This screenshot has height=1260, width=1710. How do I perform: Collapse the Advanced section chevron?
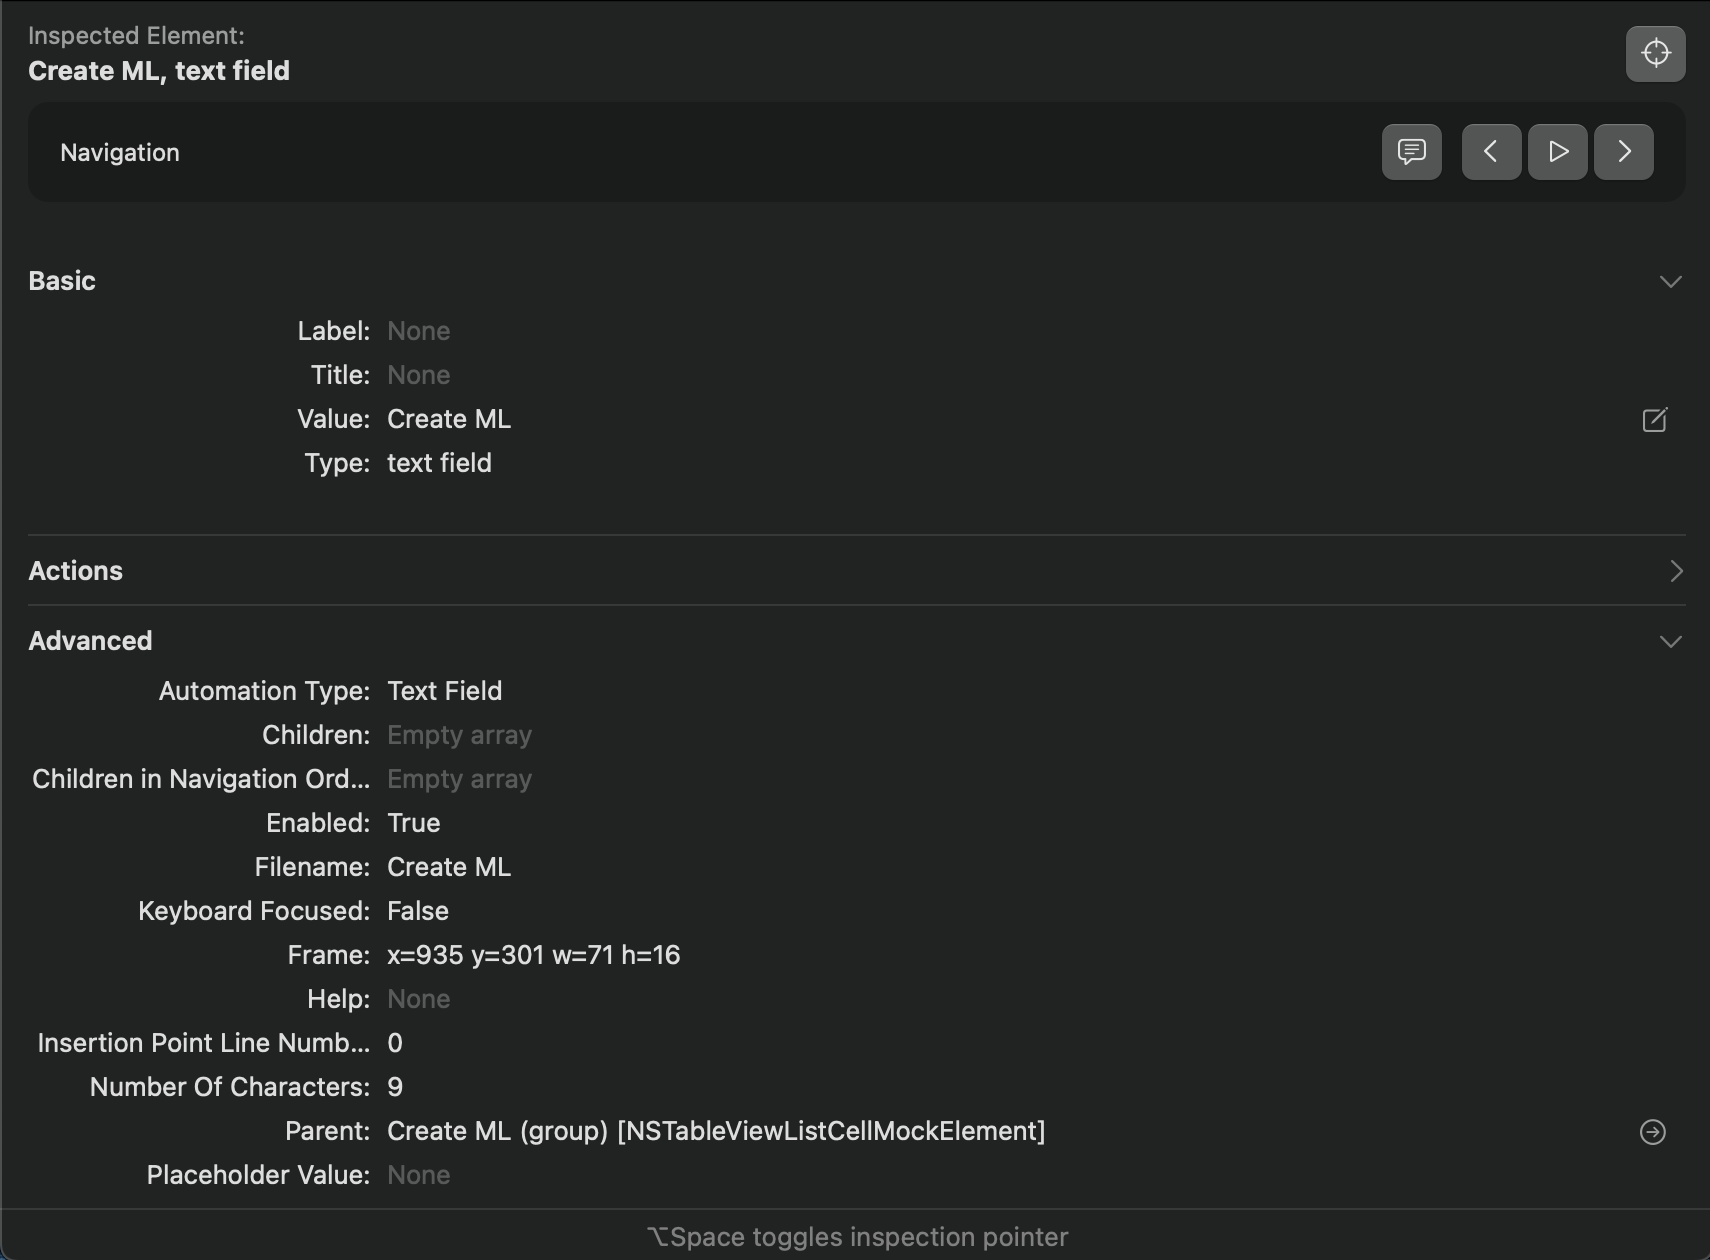point(1670,642)
